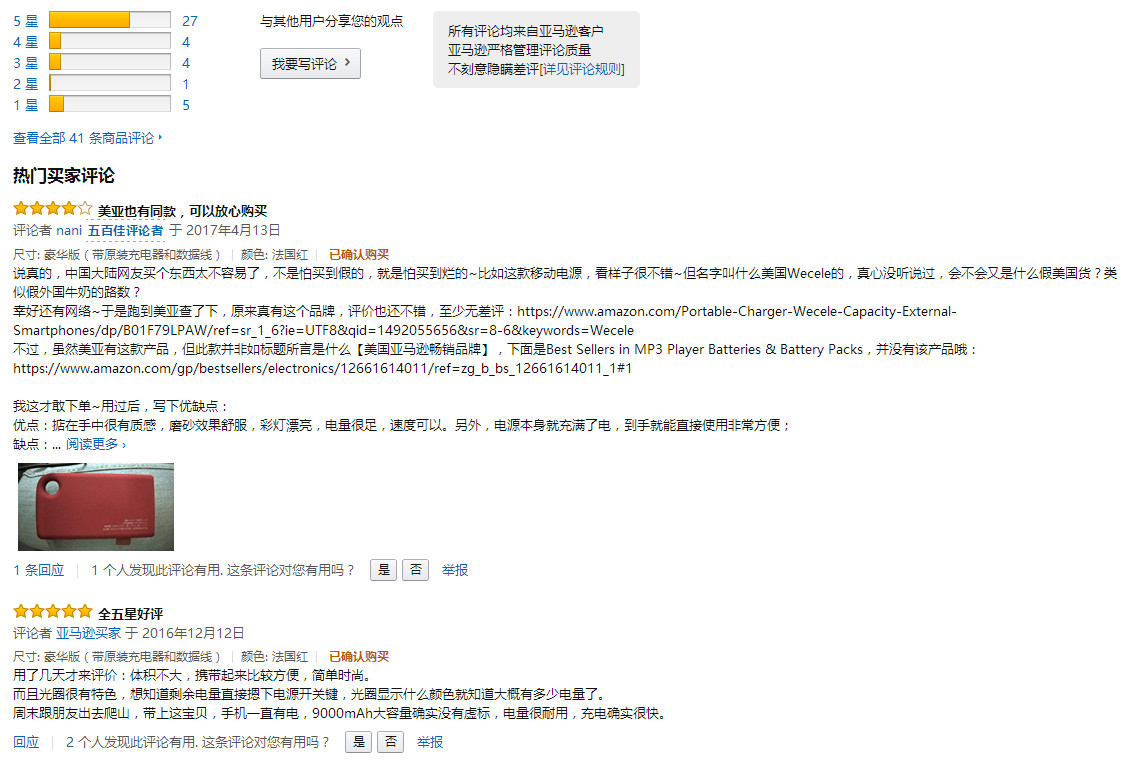Click the 我要写评论 button
Image resolution: width=1137 pixels, height=761 pixels.
click(310, 64)
